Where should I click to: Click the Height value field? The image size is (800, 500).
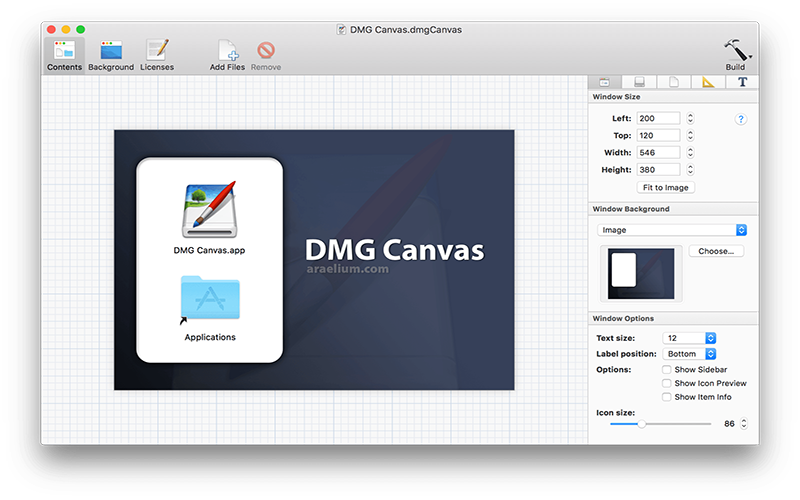pos(658,170)
